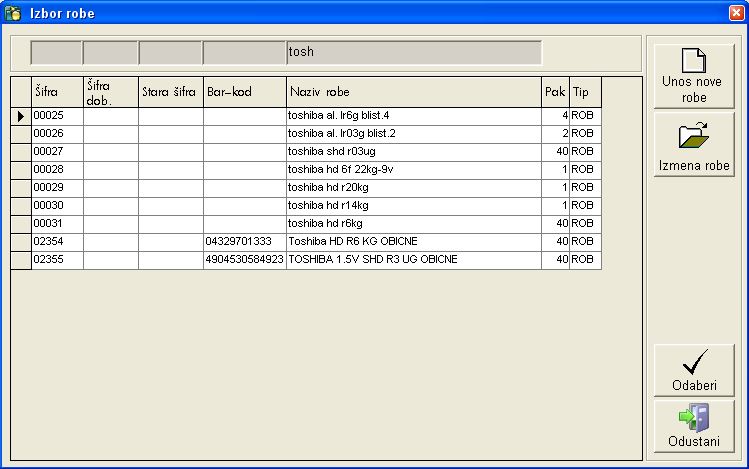
Task: Close the Izbor robe window
Action: (736, 12)
